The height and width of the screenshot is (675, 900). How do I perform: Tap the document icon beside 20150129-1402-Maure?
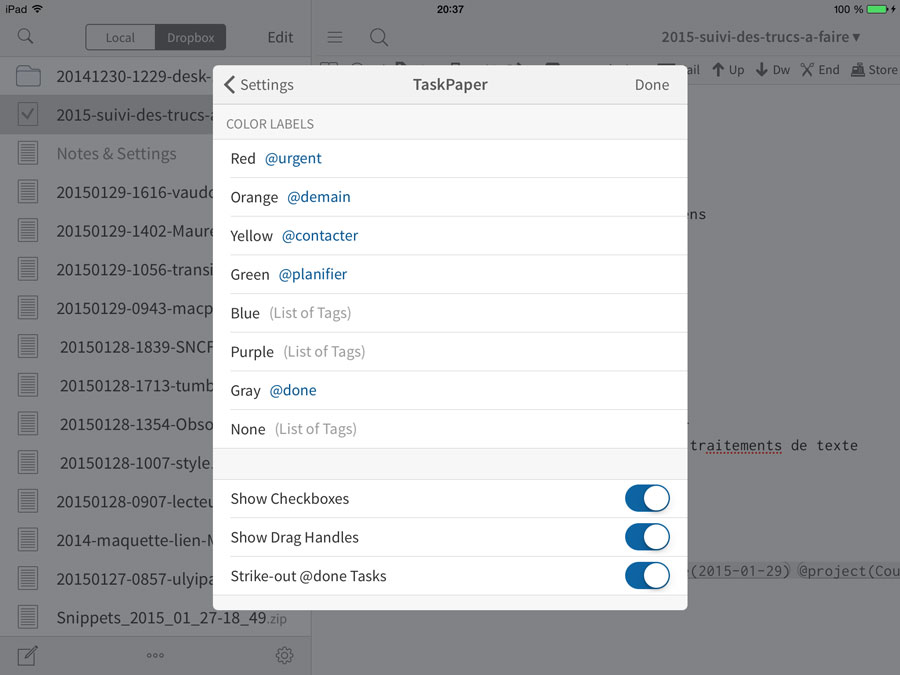28,231
